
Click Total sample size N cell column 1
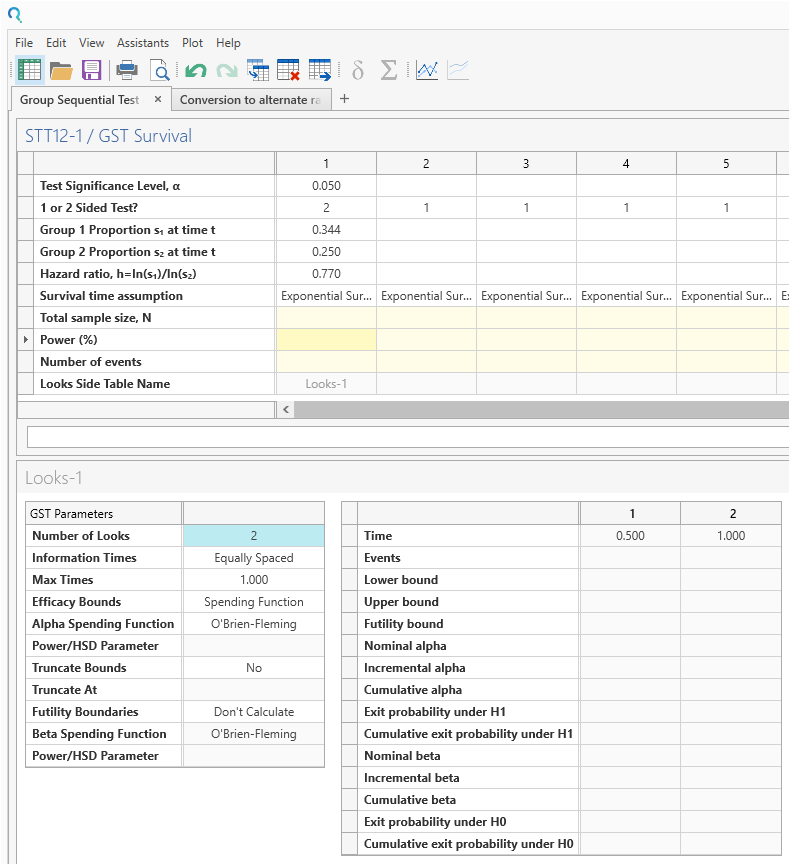pyautogui.click(x=326, y=318)
